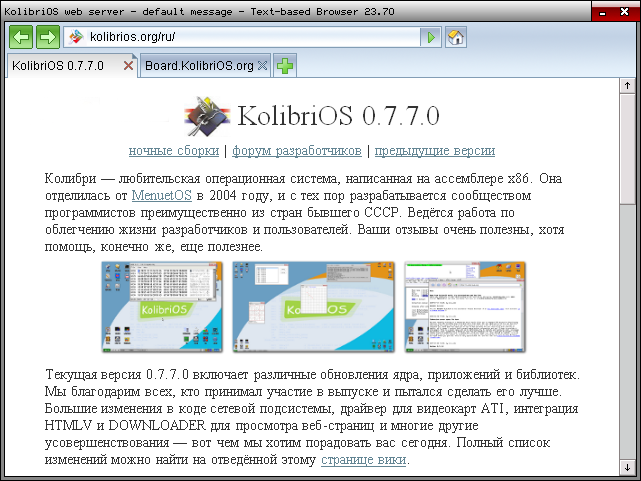Click the KolibriOS 0.7.7.0 page heading
The image size is (641, 481).
pyautogui.click(x=338, y=116)
